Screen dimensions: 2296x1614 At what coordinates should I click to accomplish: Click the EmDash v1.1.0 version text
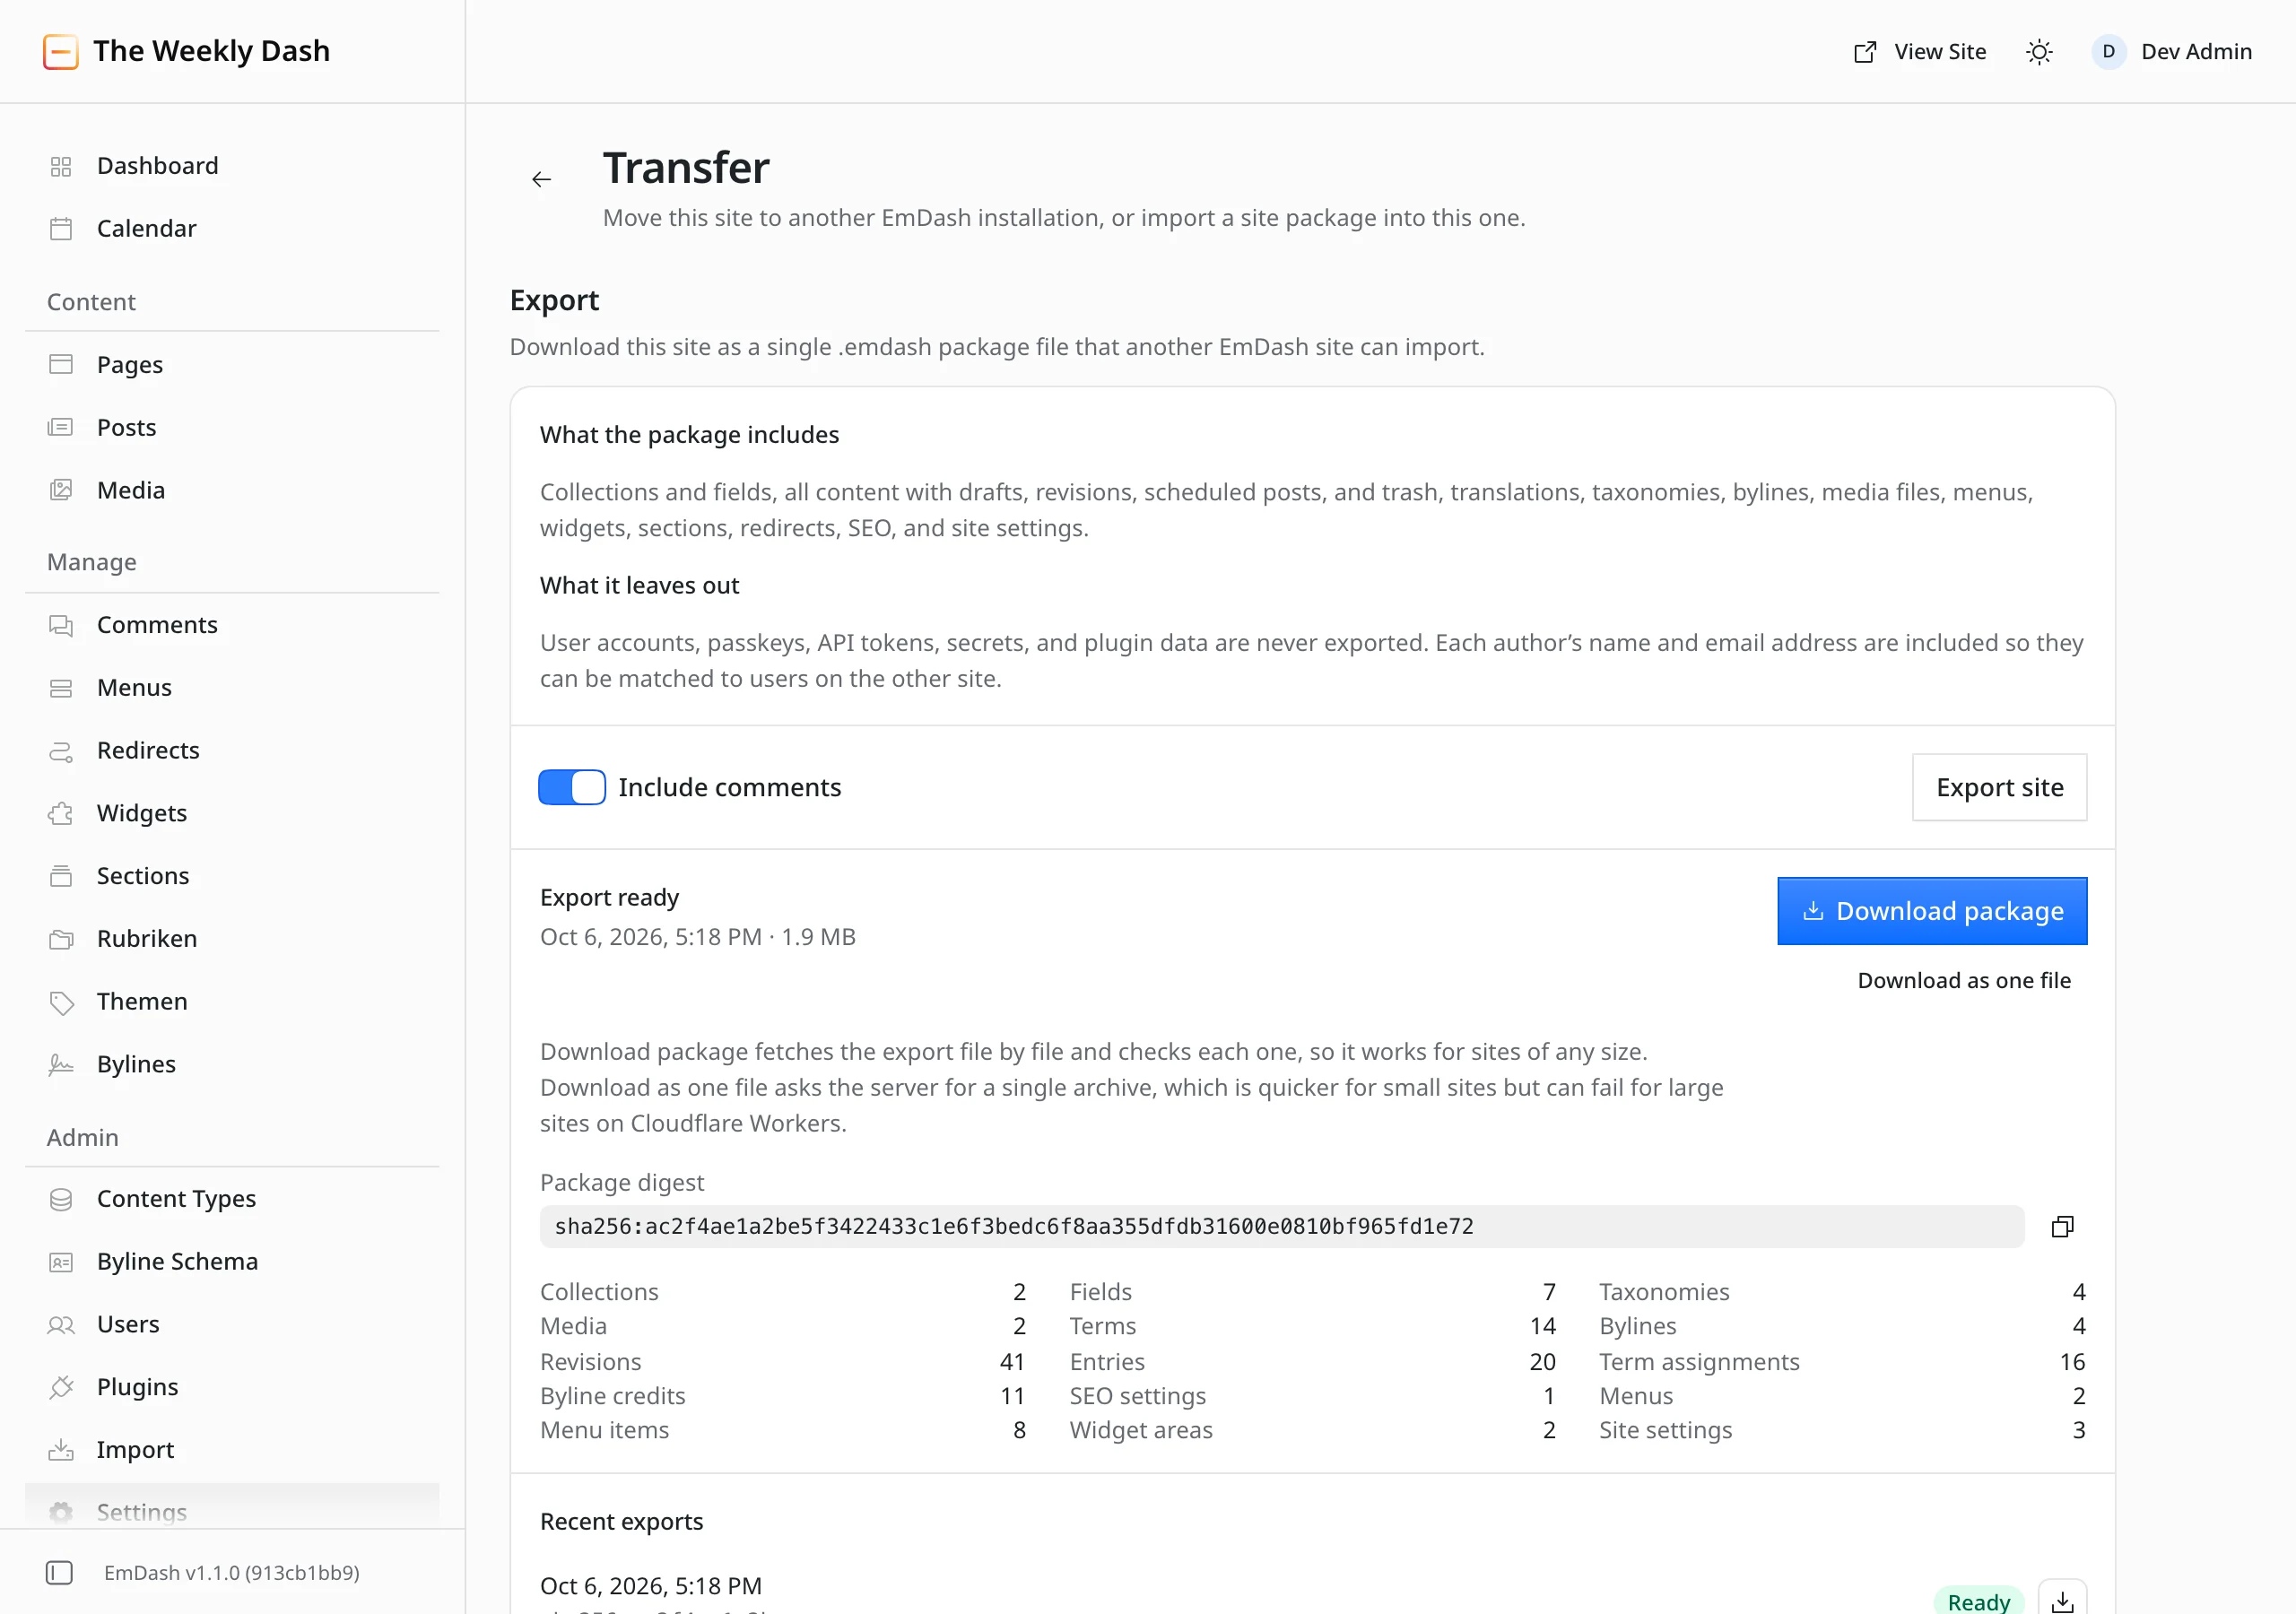click(x=232, y=1573)
